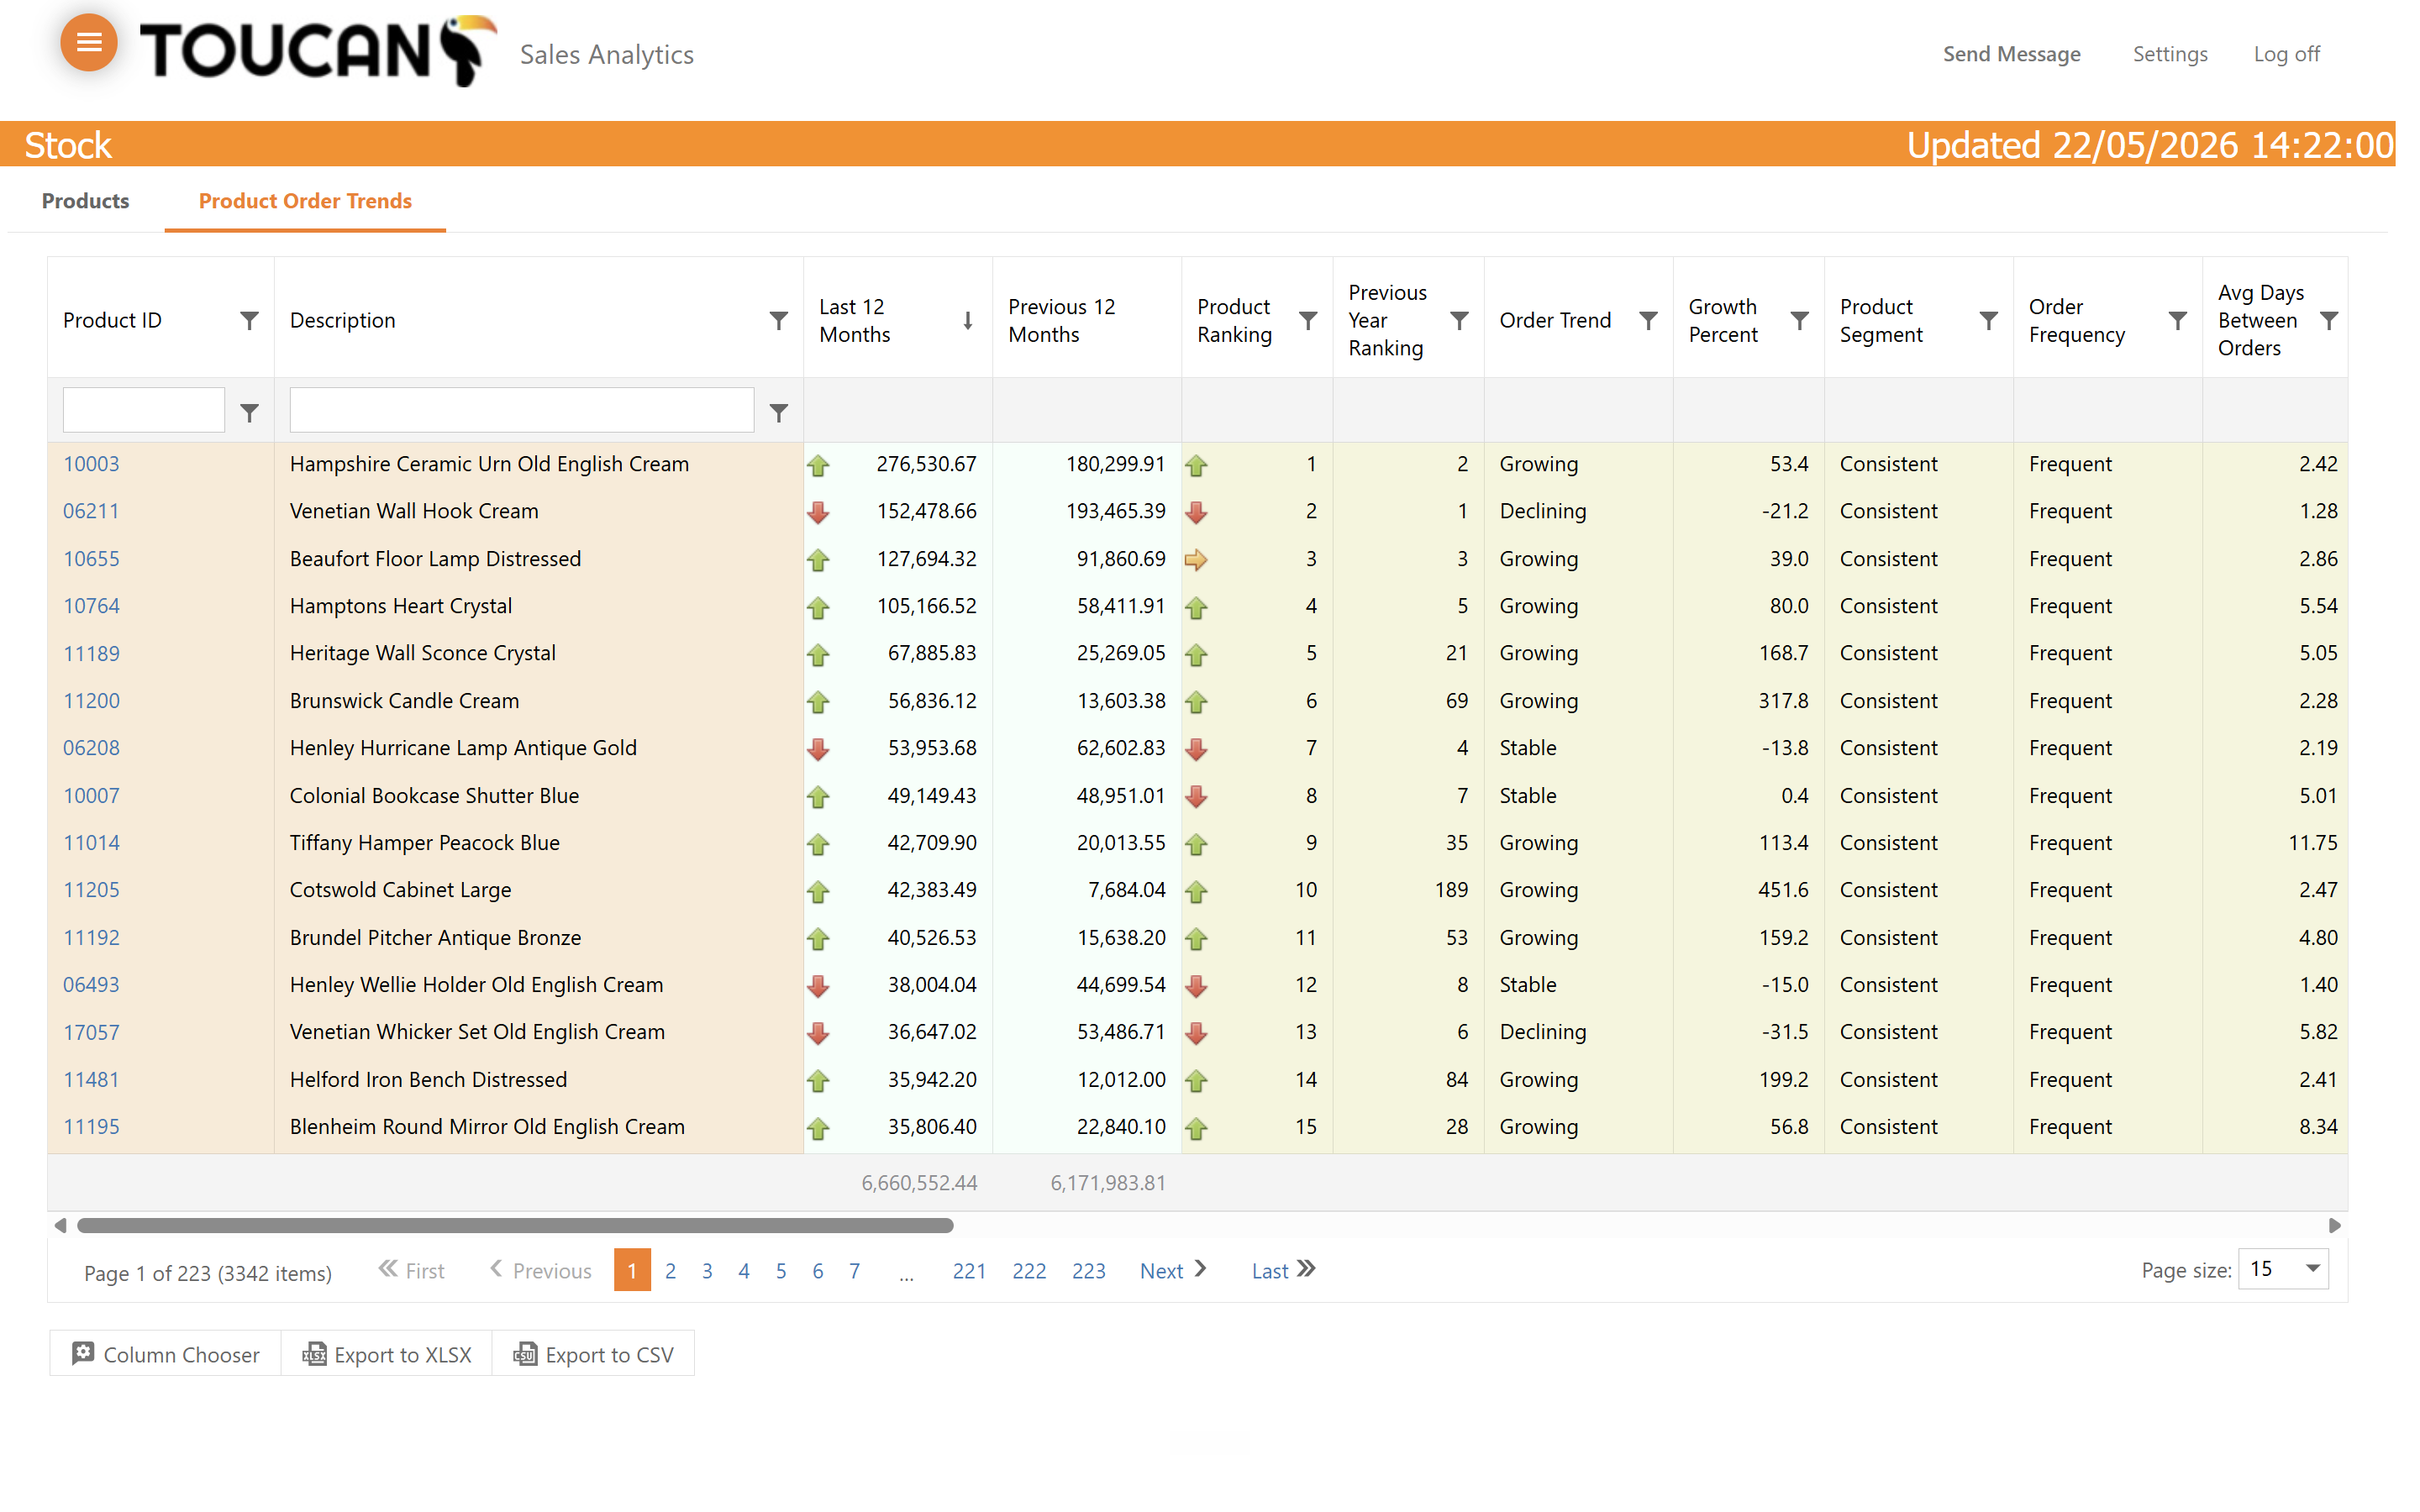Go to page 4
The height and width of the screenshot is (1512, 2420).
tap(743, 1271)
